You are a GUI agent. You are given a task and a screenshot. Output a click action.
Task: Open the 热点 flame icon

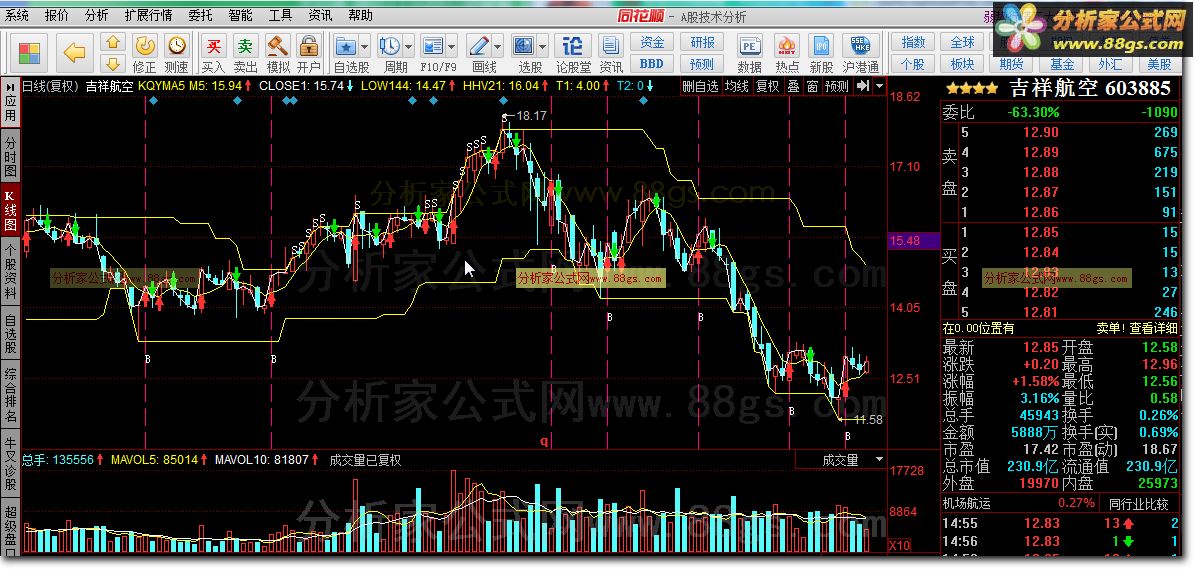[787, 45]
